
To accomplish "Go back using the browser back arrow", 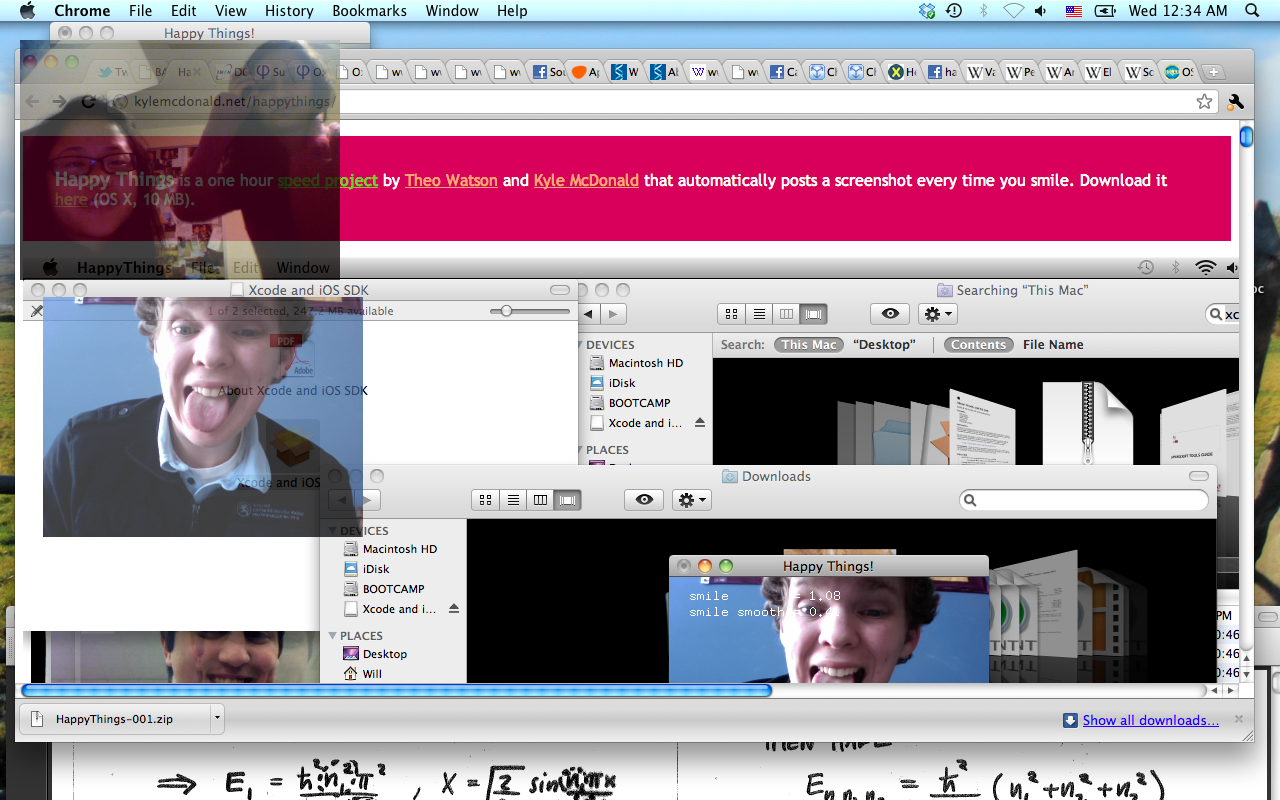I will click(x=32, y=102).
